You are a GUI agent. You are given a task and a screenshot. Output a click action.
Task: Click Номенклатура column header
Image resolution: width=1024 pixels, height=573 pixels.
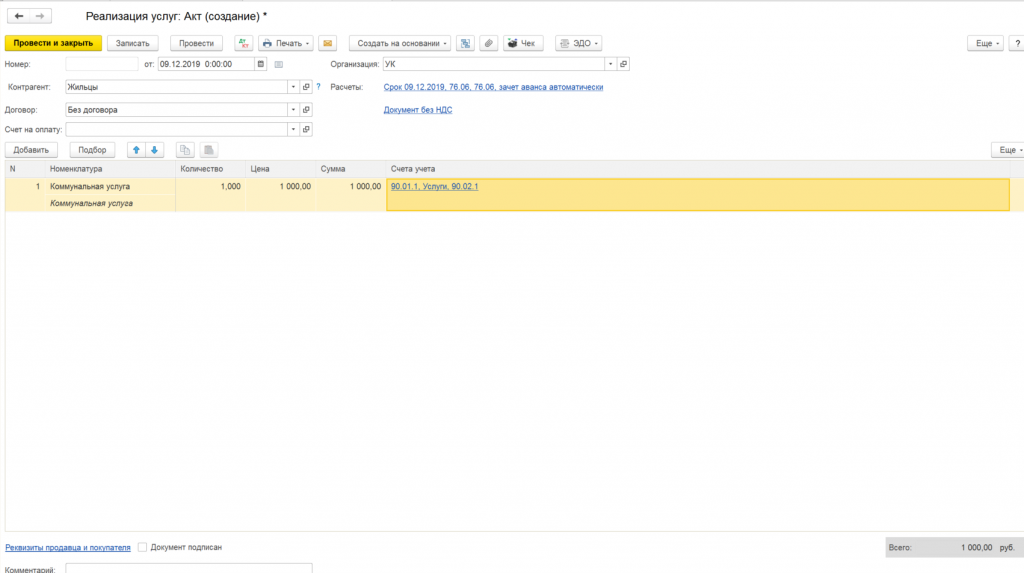pyautogui.click(x=110, y=169)
